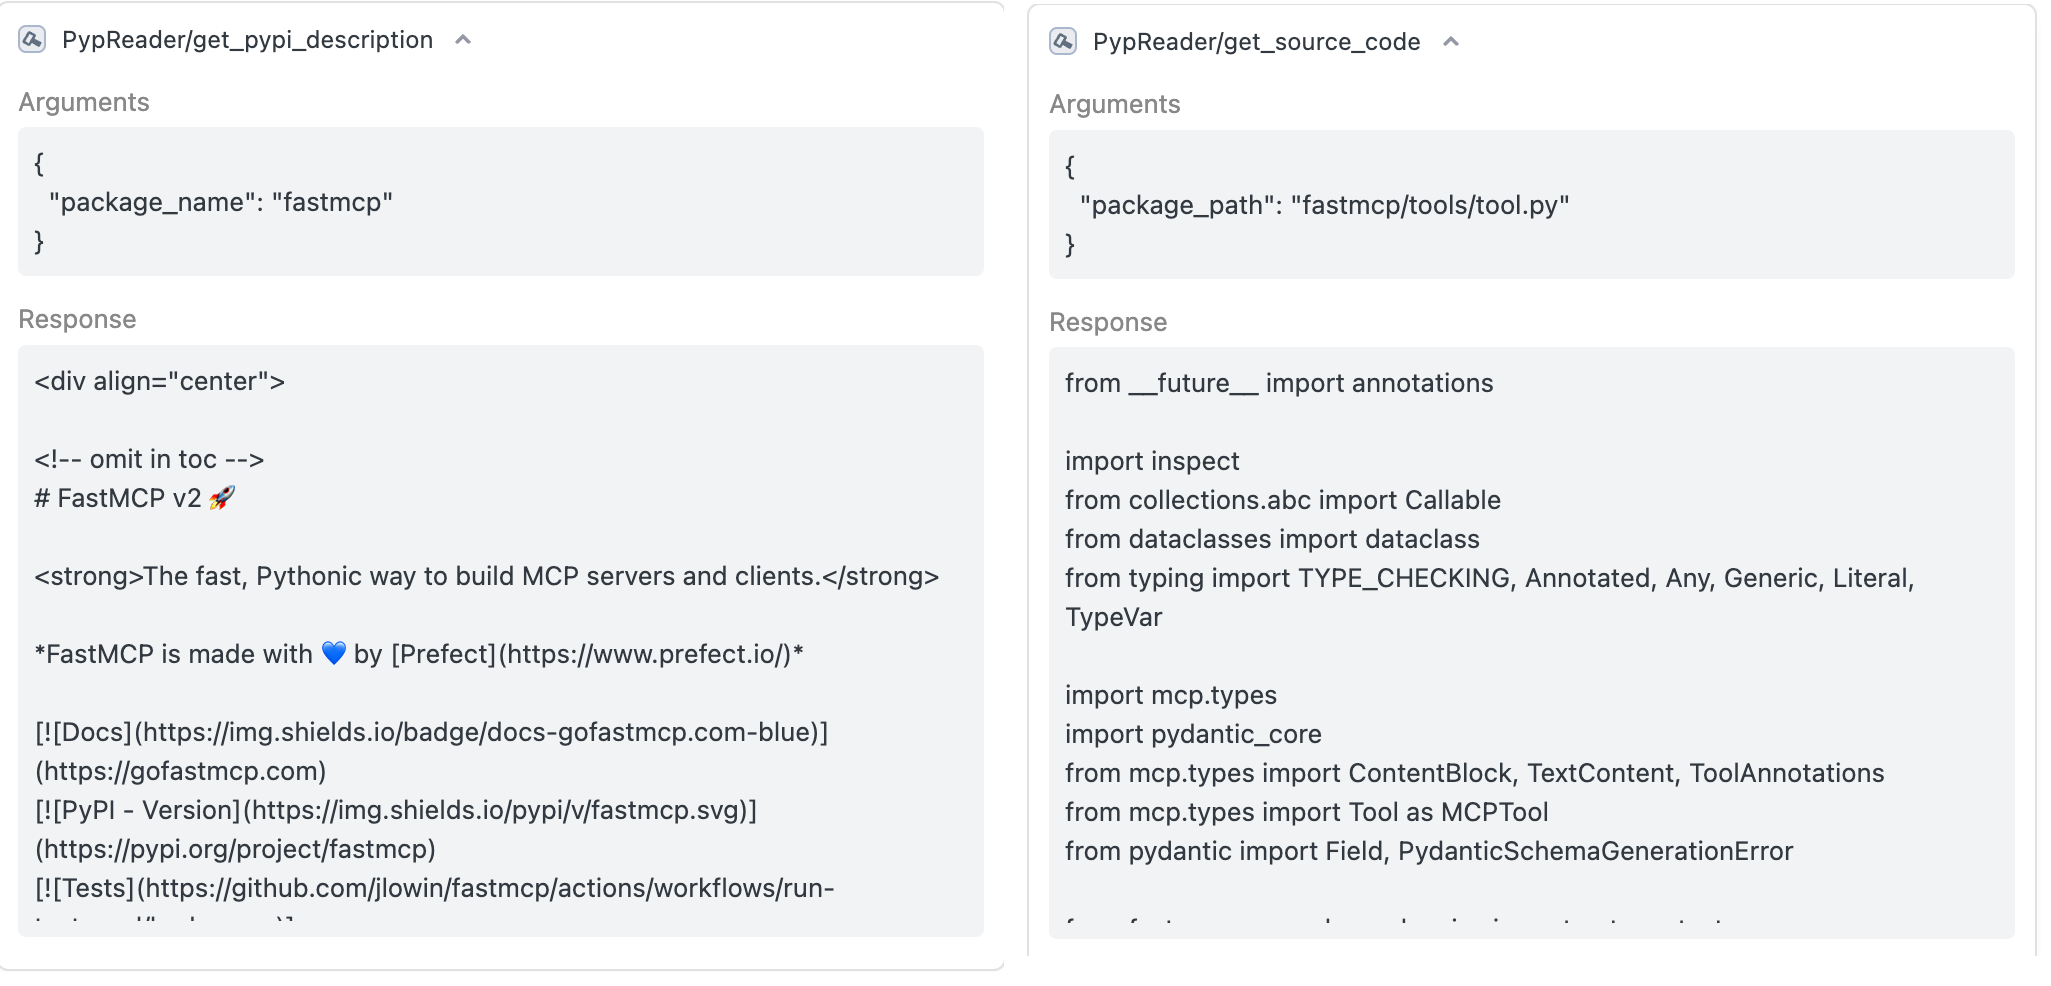This screenshot has height=986, width=2051.
Task: Click the PypReader/get_pypi_description header title
Action: (247, 40)
